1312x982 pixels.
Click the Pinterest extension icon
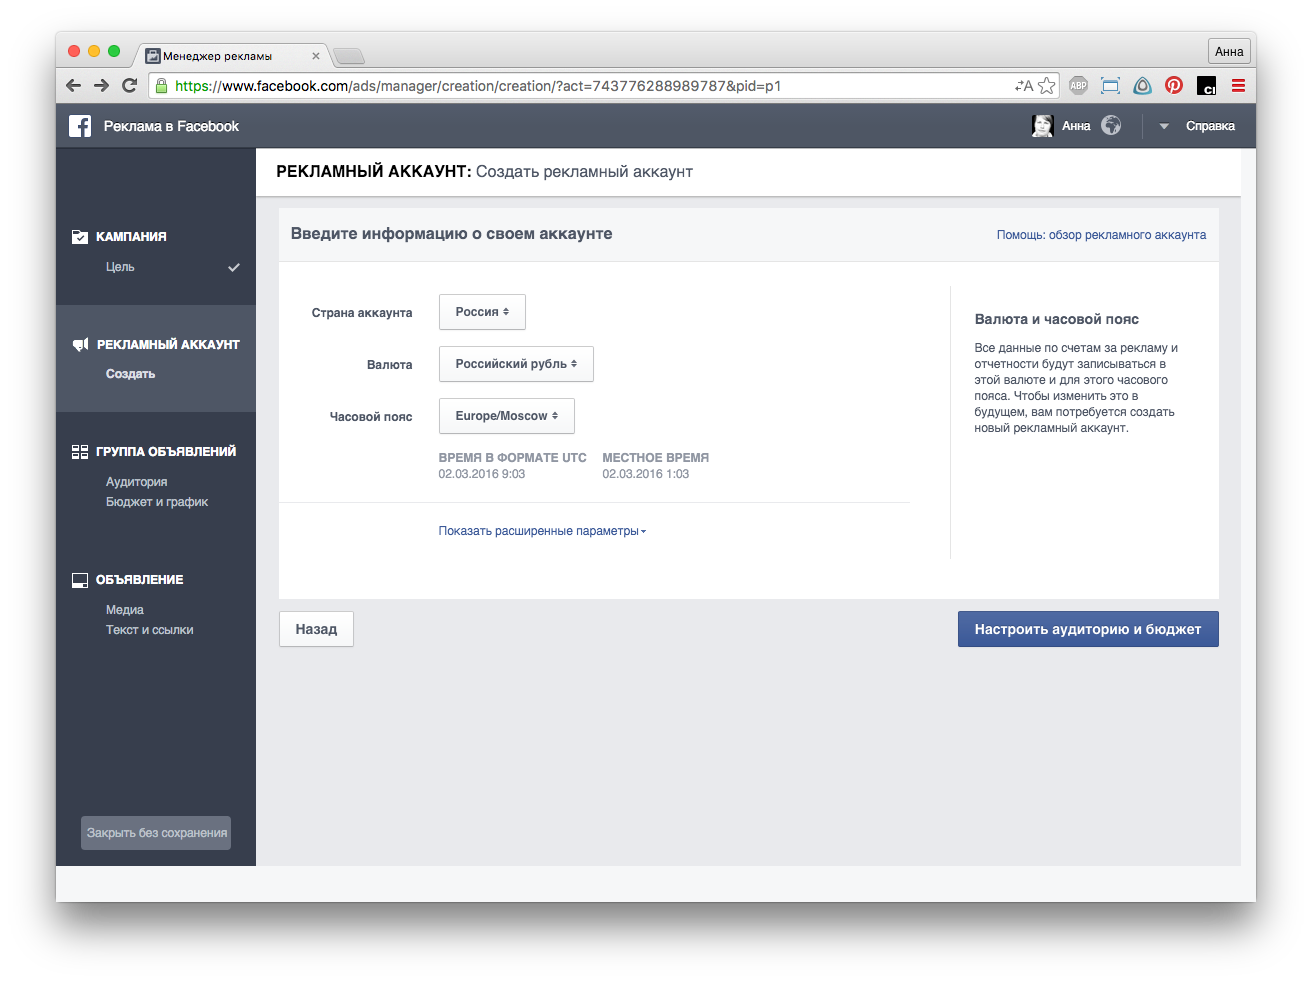coord(1174,86)
